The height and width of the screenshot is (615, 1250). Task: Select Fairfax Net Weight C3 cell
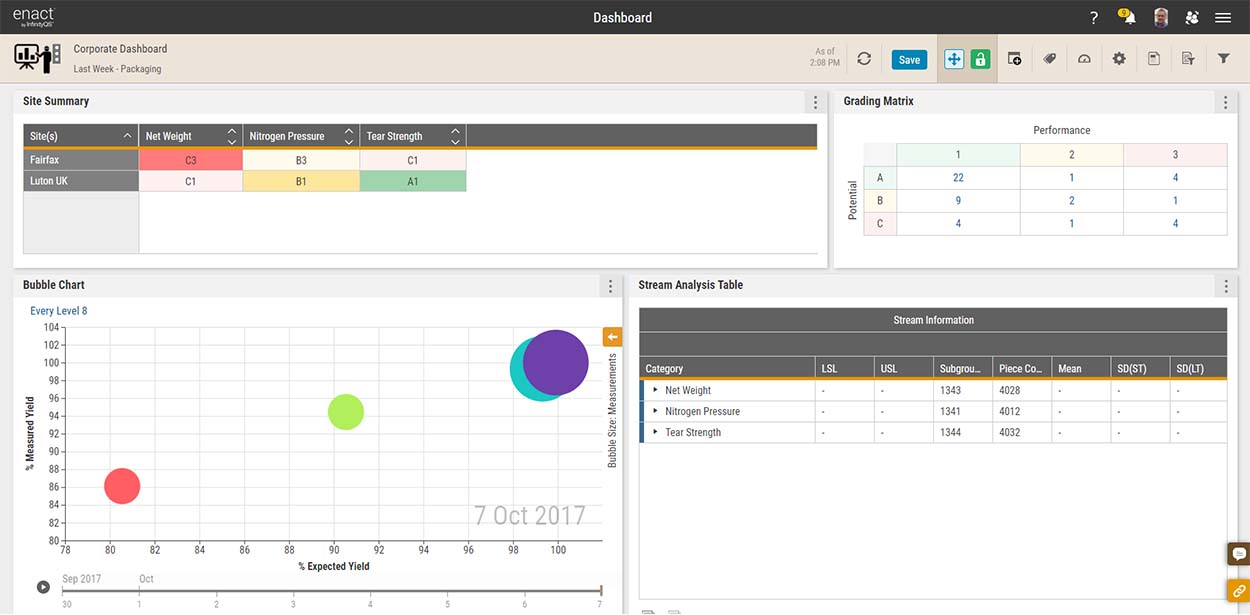pos(190,160)
